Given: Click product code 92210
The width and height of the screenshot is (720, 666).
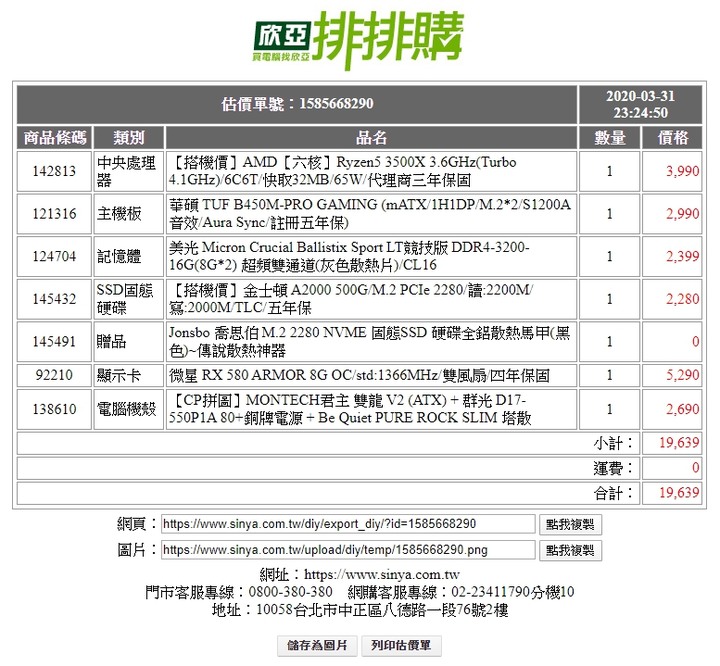Looking at the screenshot, I should pyautogui.click(x=54, y=375).
